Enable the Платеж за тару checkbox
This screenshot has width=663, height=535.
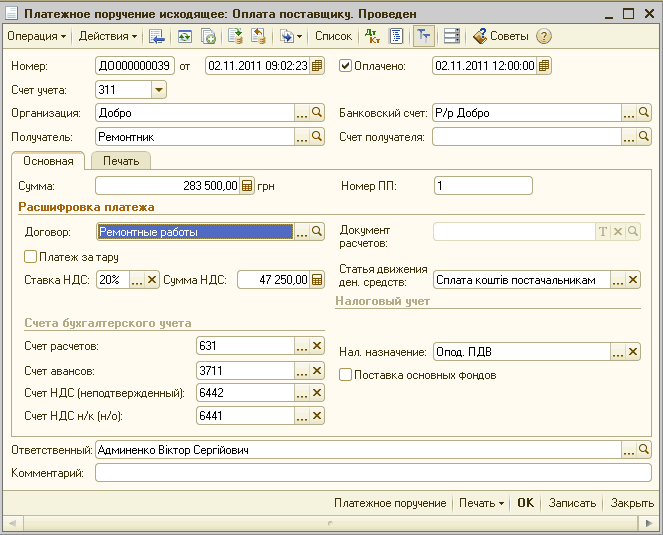(x=30, y=257)
